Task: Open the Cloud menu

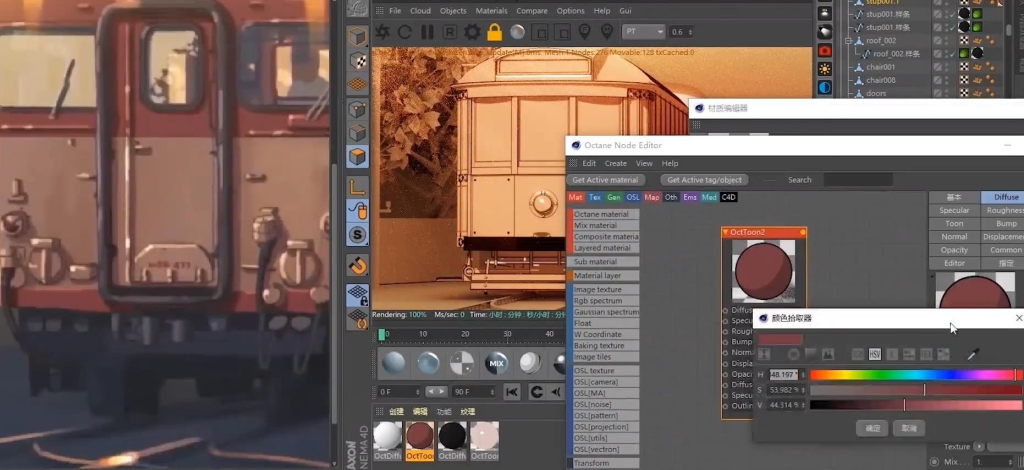Action: (x=421, y=10)
